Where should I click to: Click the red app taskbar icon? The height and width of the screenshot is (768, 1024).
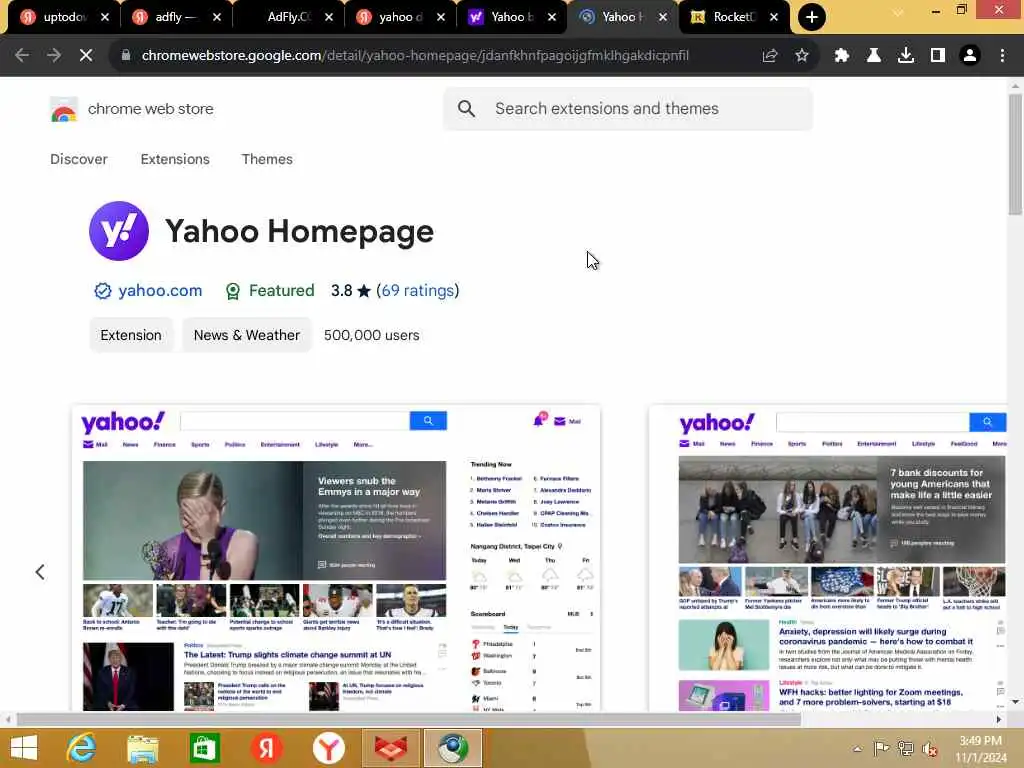[x=391, y=748]
